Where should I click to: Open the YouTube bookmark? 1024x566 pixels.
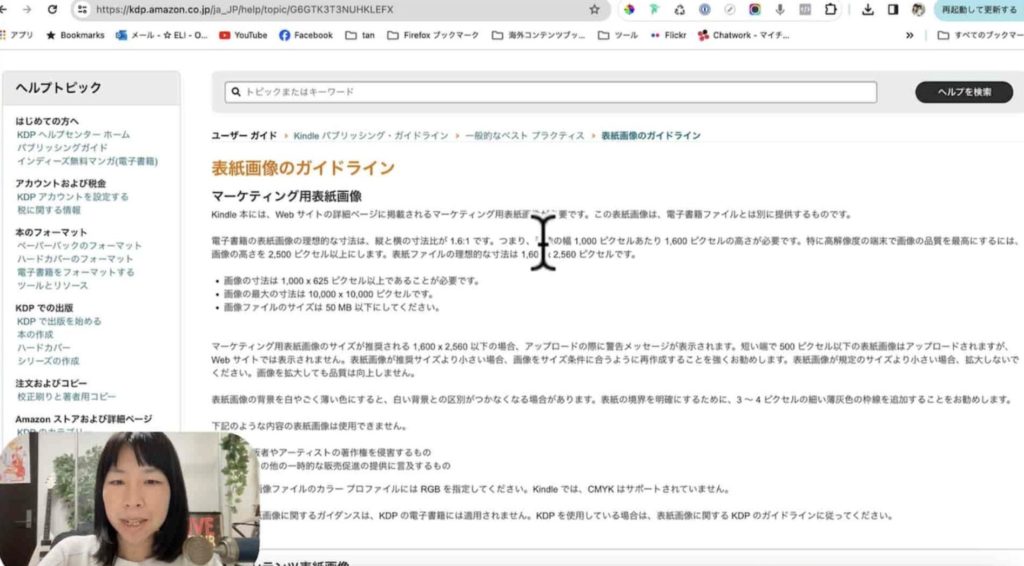(x=243, y=35)
